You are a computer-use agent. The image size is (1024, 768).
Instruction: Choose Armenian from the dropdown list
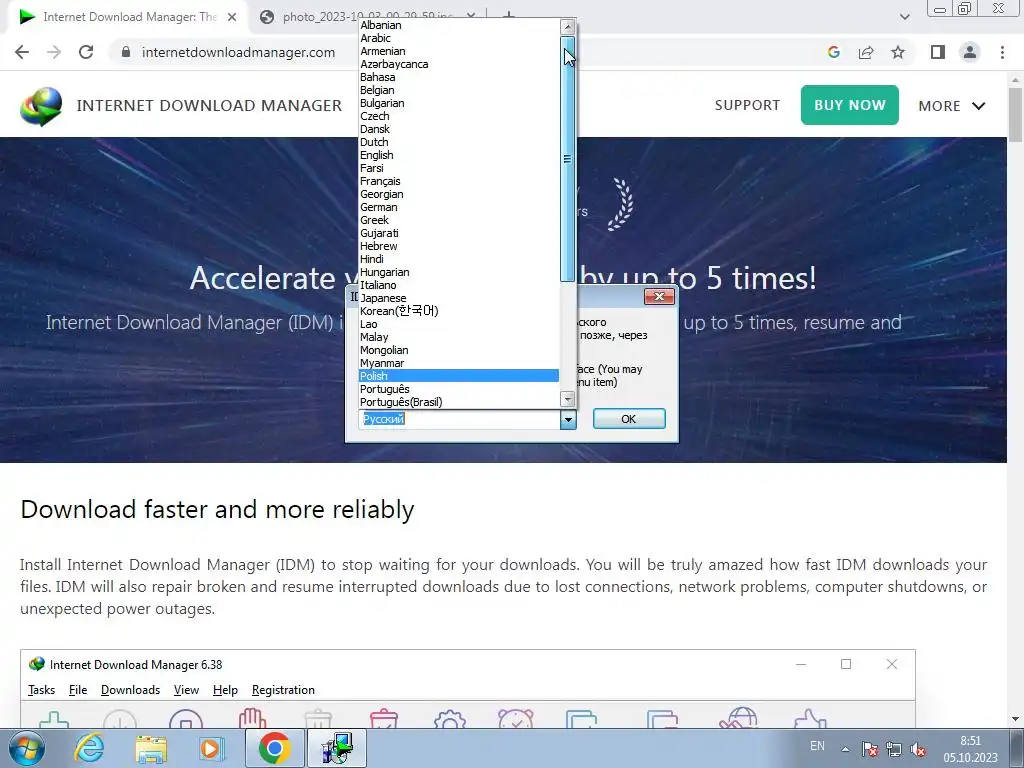[458, 52]
